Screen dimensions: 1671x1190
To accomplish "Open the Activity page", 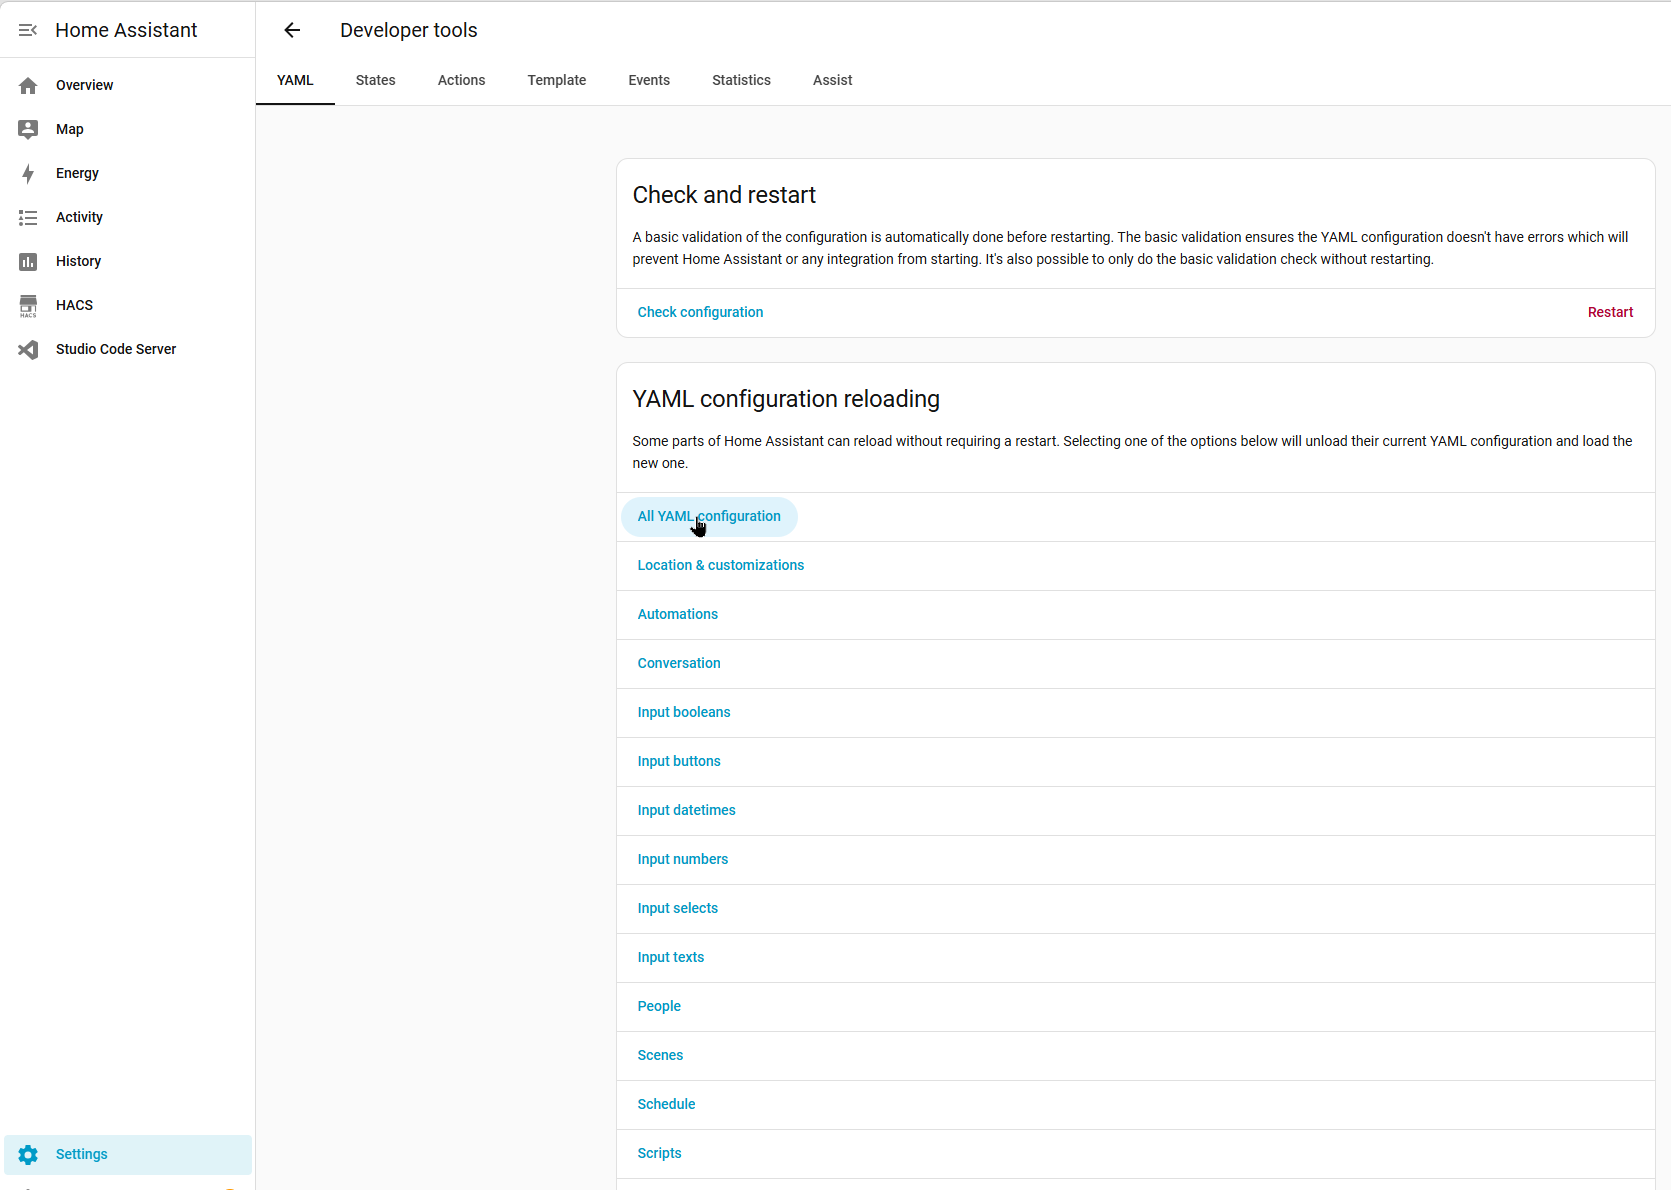I will (x=128, y=217).
